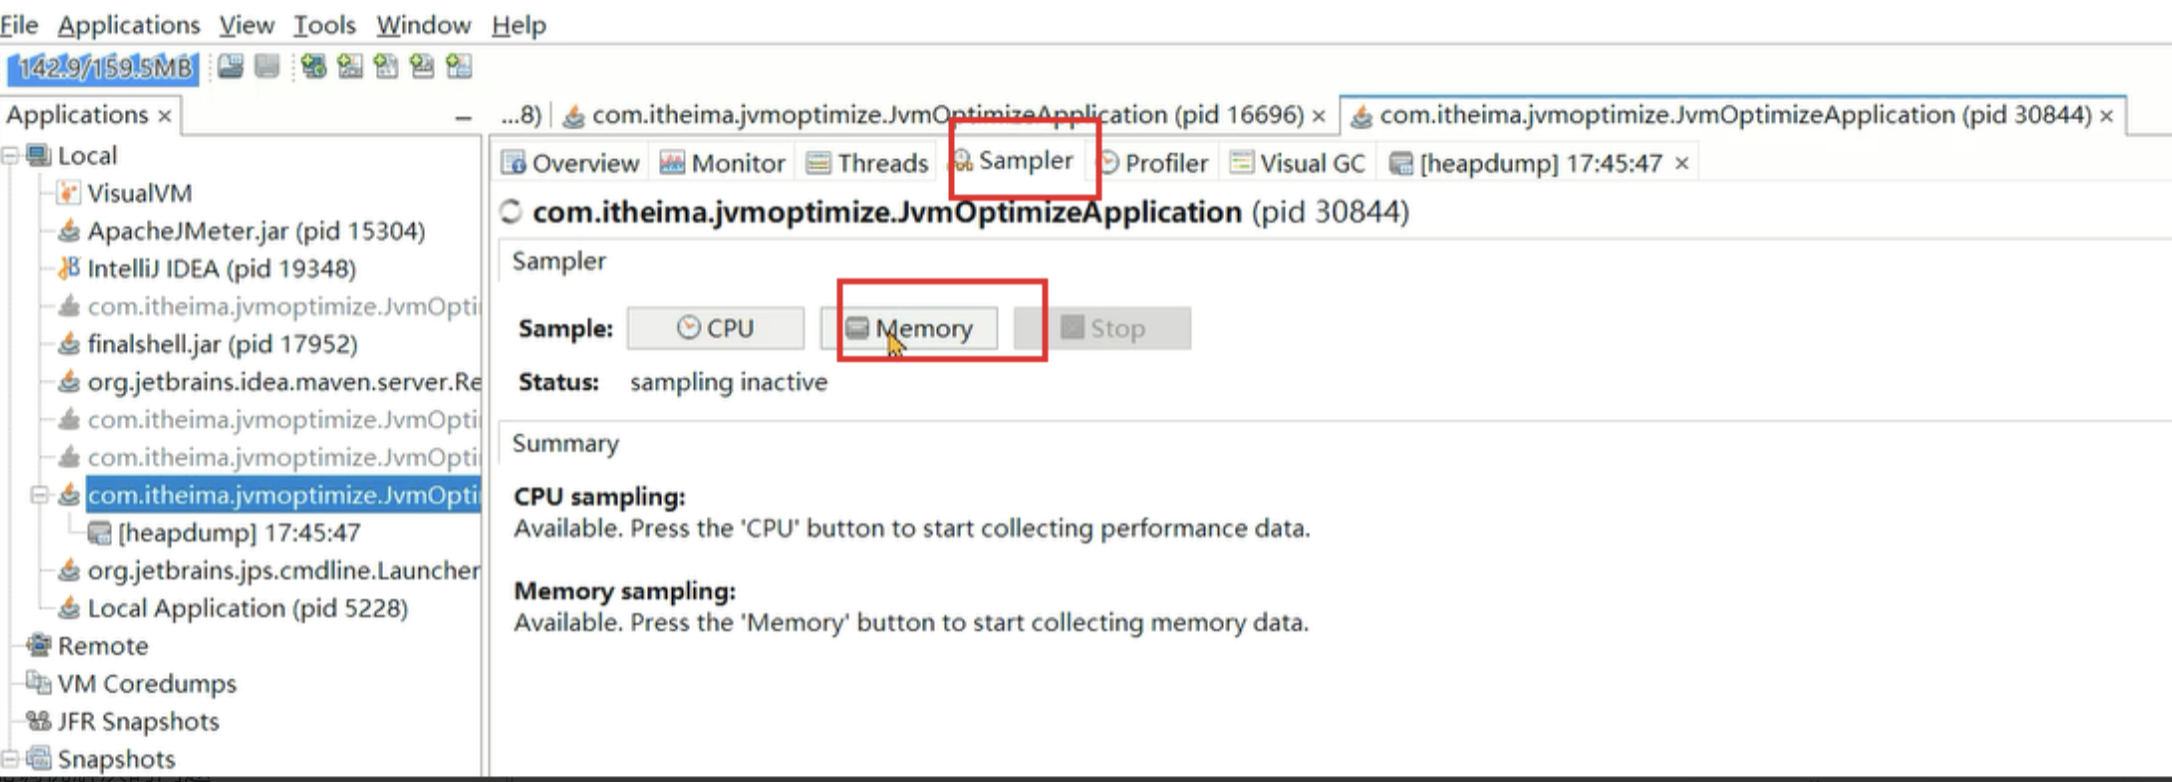Select the JFR Snapshots node

click(x=138, y=722)
